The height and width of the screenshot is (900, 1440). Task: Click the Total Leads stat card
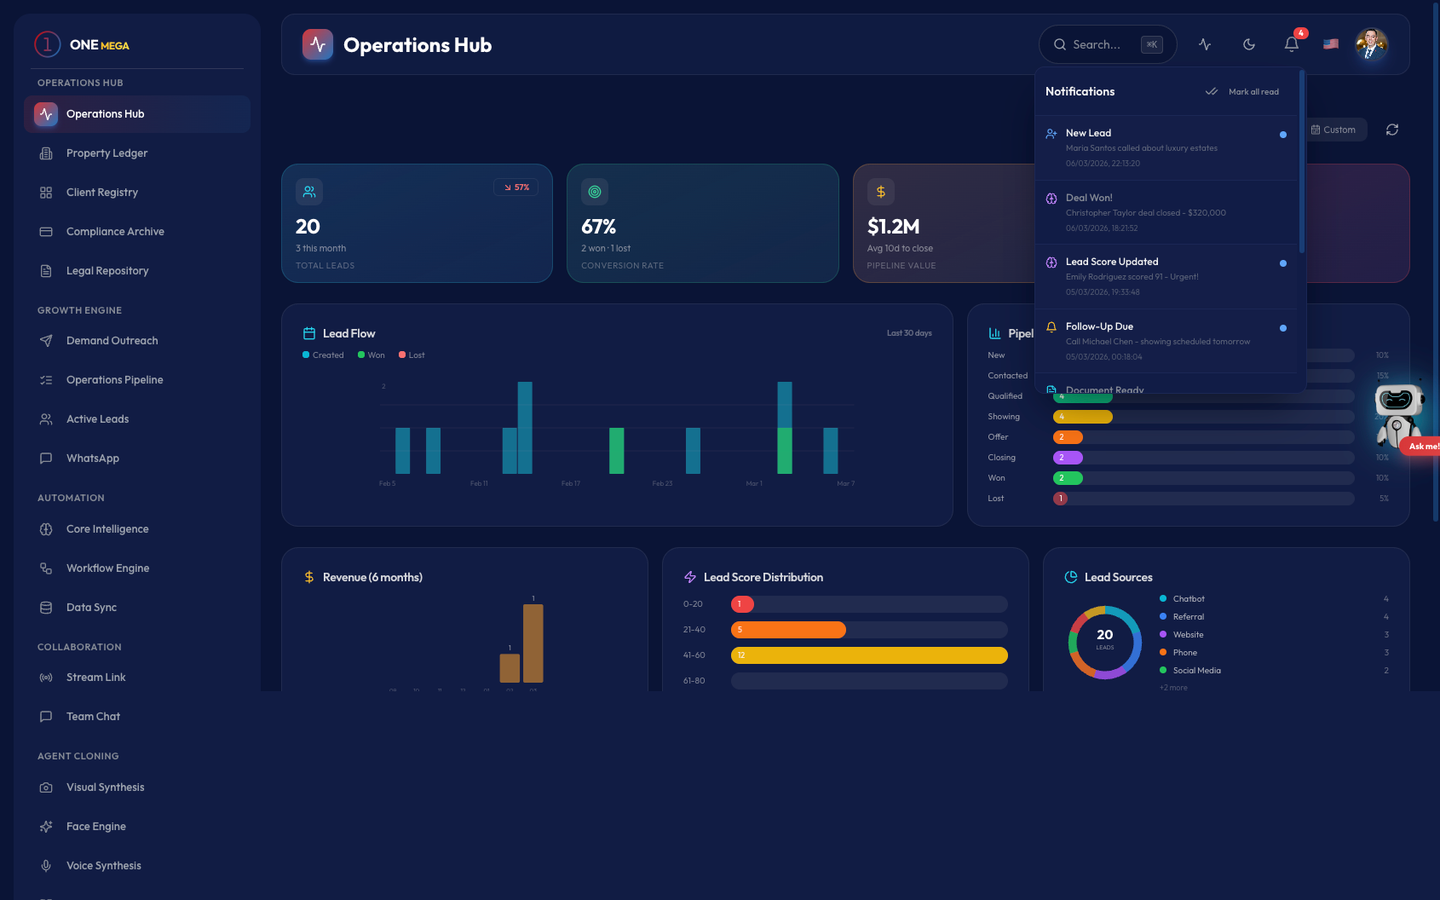(x=417, y=223)
